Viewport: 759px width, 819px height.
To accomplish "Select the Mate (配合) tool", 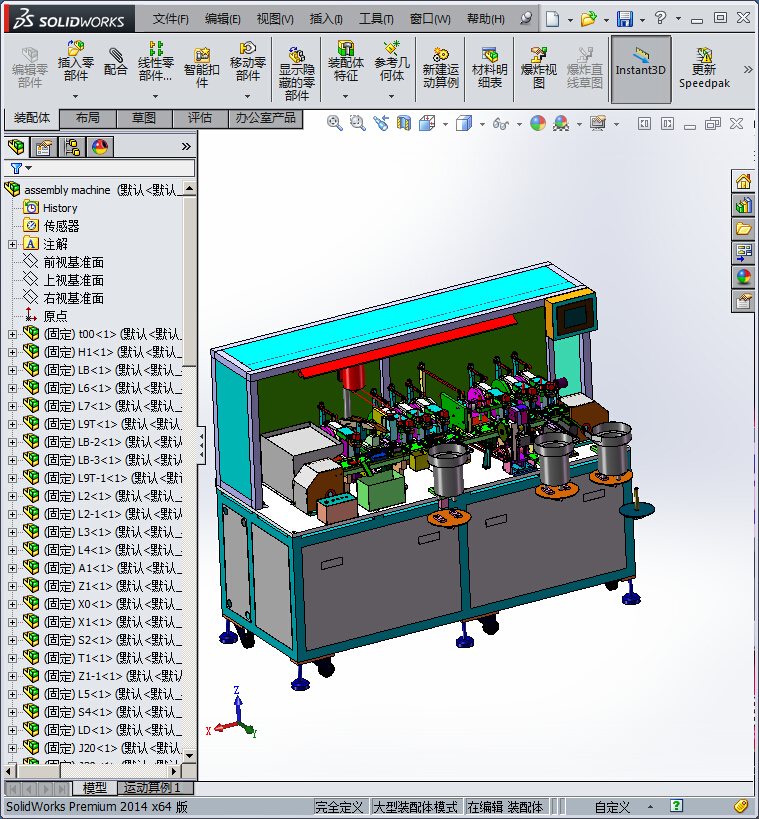I will click(115, 62).
